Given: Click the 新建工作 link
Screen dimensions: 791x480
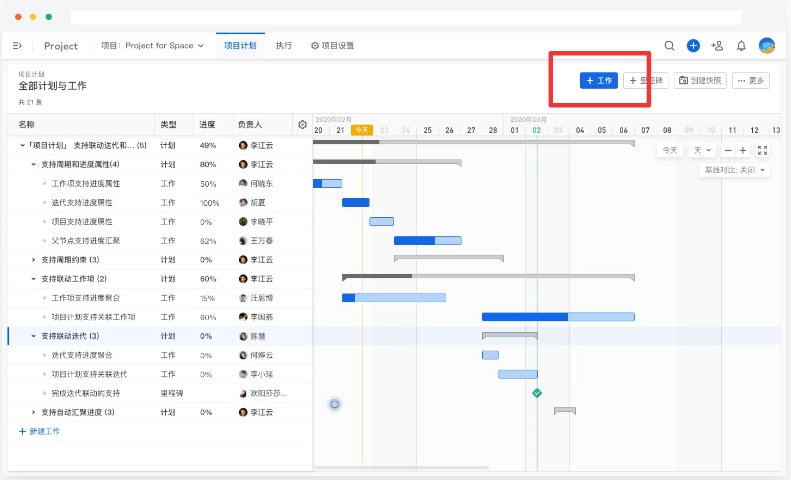Looking at the screenshot, I should (39, 431).
